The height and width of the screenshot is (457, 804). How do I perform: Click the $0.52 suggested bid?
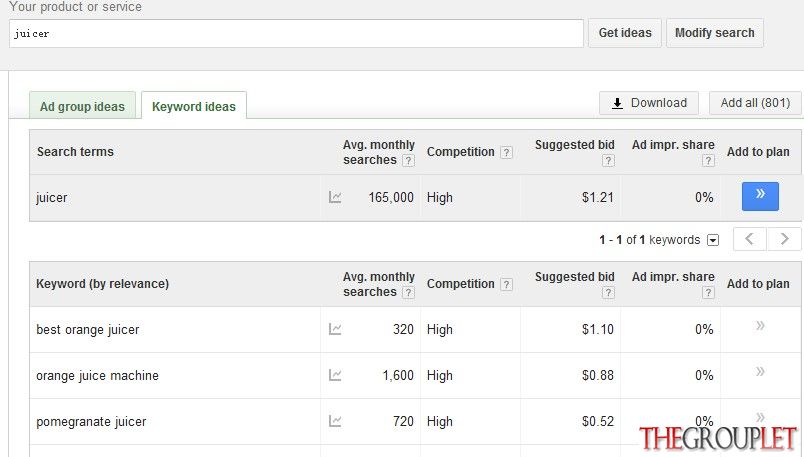click(598, 422)
